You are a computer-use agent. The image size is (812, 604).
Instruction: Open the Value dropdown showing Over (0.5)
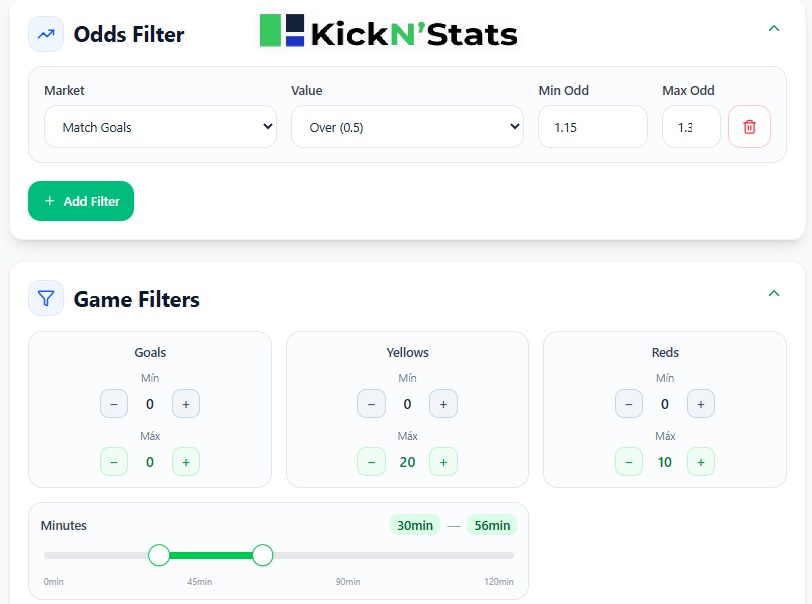(x=407, y=126)
